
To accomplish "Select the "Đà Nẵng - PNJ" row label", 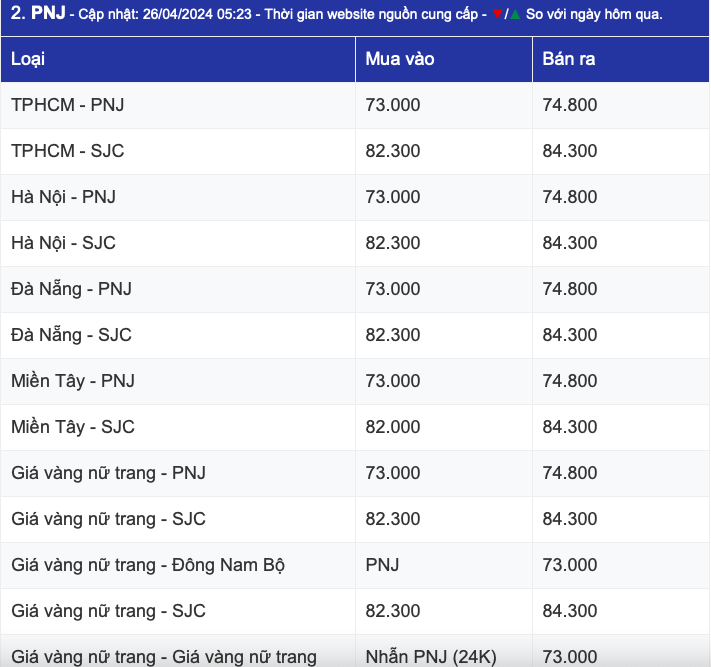I will tap(71, 289).
